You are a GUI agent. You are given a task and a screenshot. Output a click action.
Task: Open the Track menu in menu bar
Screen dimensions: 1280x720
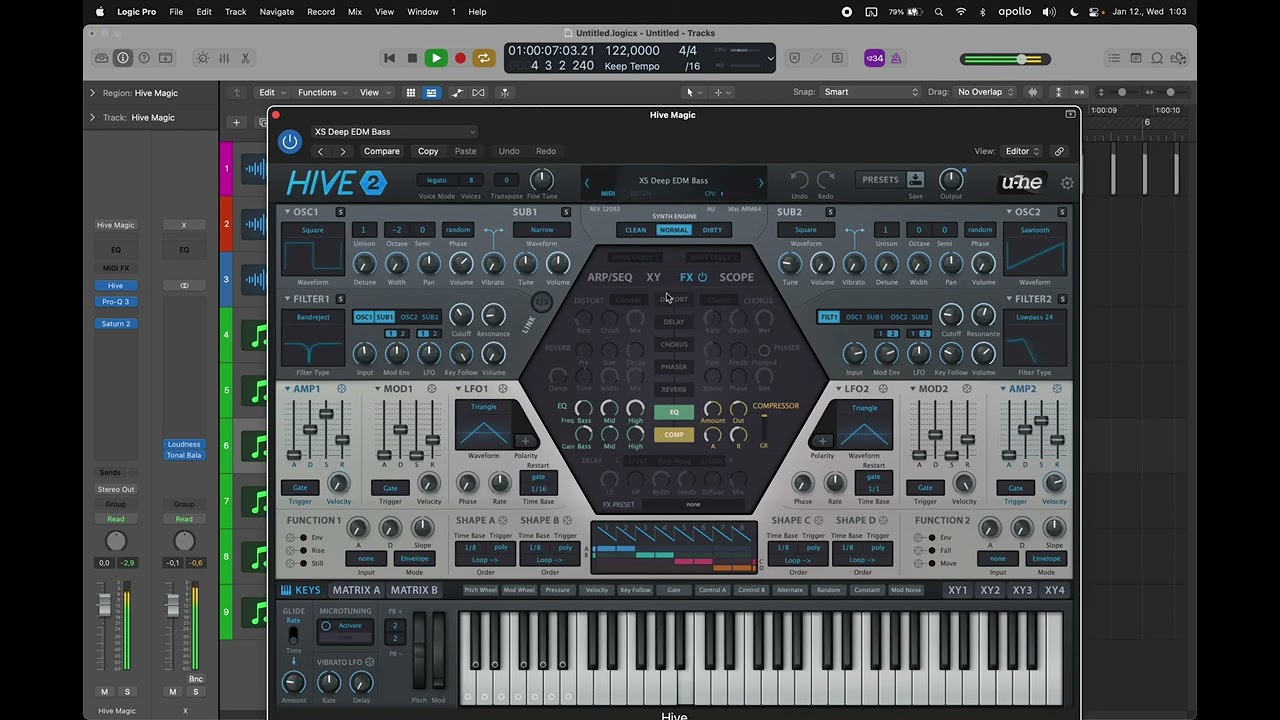[x=235, y=12]
